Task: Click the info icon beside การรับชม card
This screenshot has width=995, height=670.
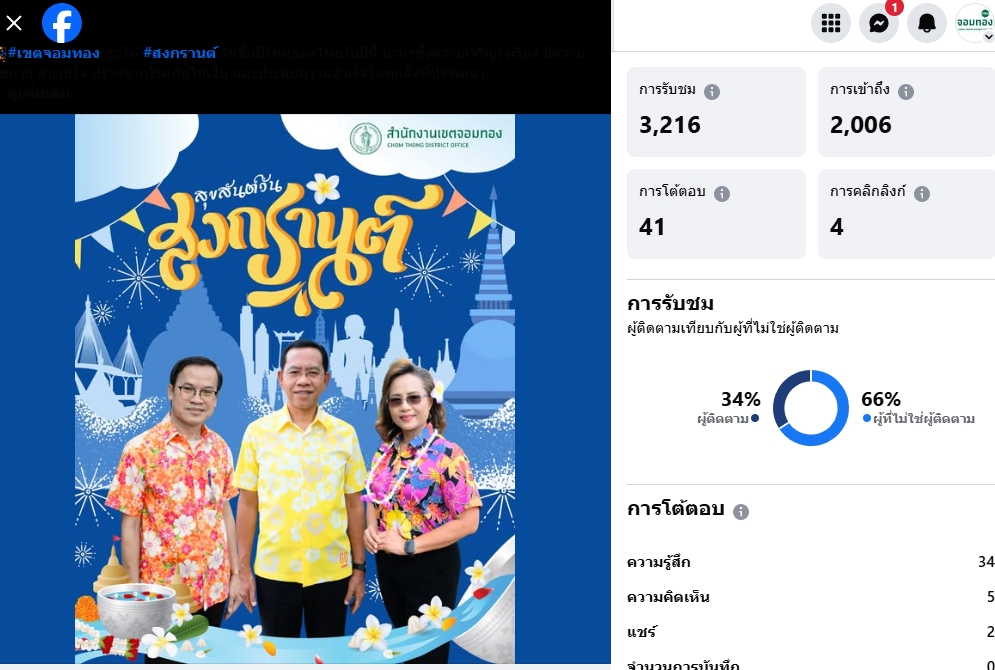Action: tap(712, 92)
